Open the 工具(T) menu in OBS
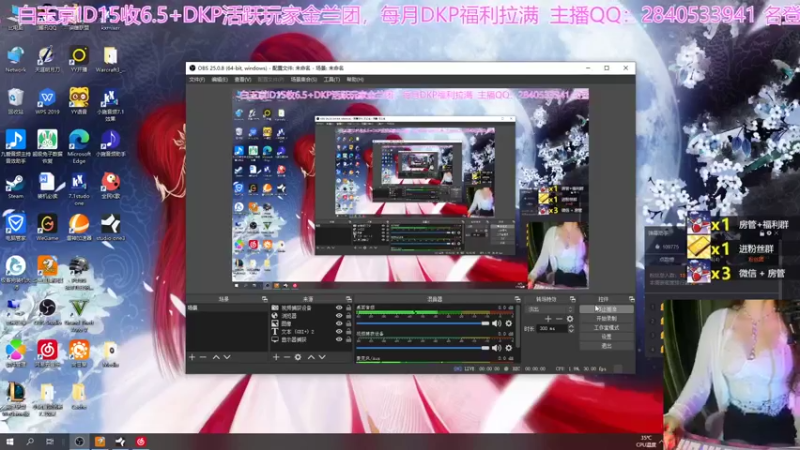The height and width of the screenshot is (450, 800). coord(332,80)
